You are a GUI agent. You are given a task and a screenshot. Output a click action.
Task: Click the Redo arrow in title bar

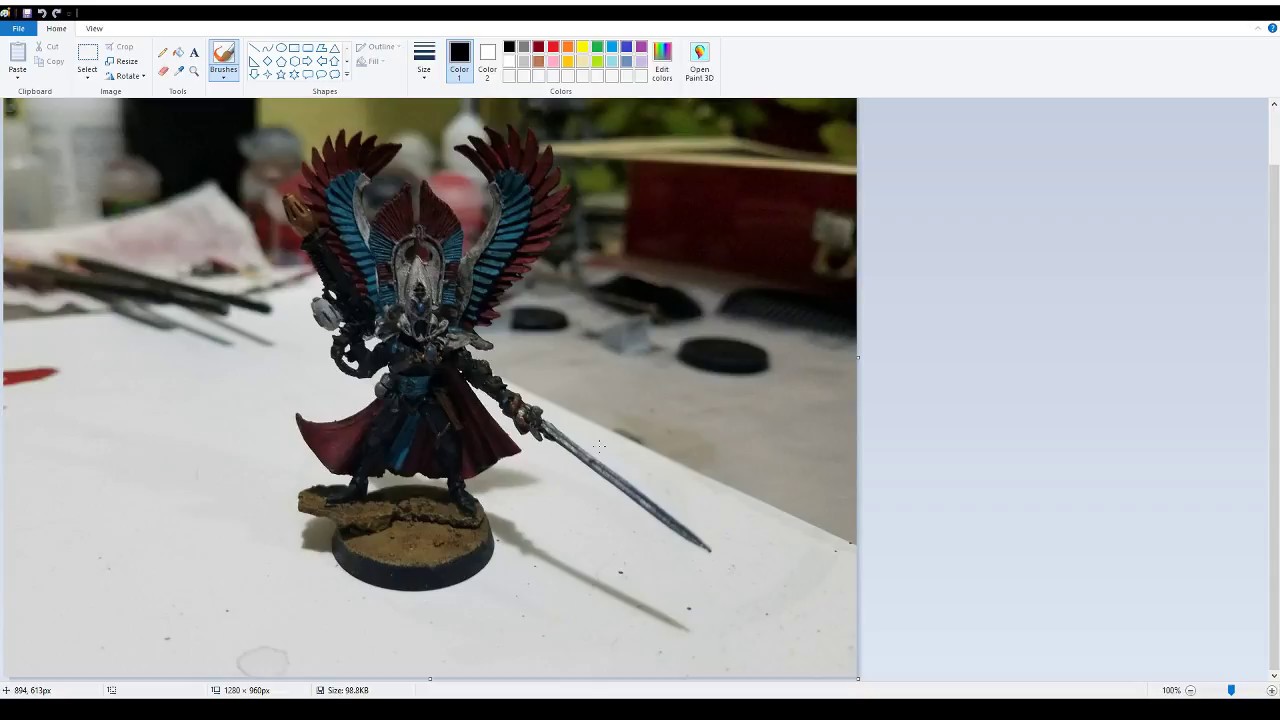[x=56, y=13]
